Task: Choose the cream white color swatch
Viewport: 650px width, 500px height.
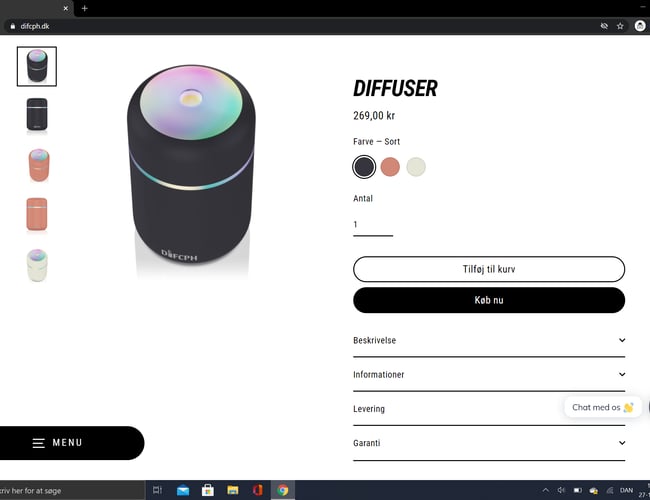Action: (x=416, y=167)
